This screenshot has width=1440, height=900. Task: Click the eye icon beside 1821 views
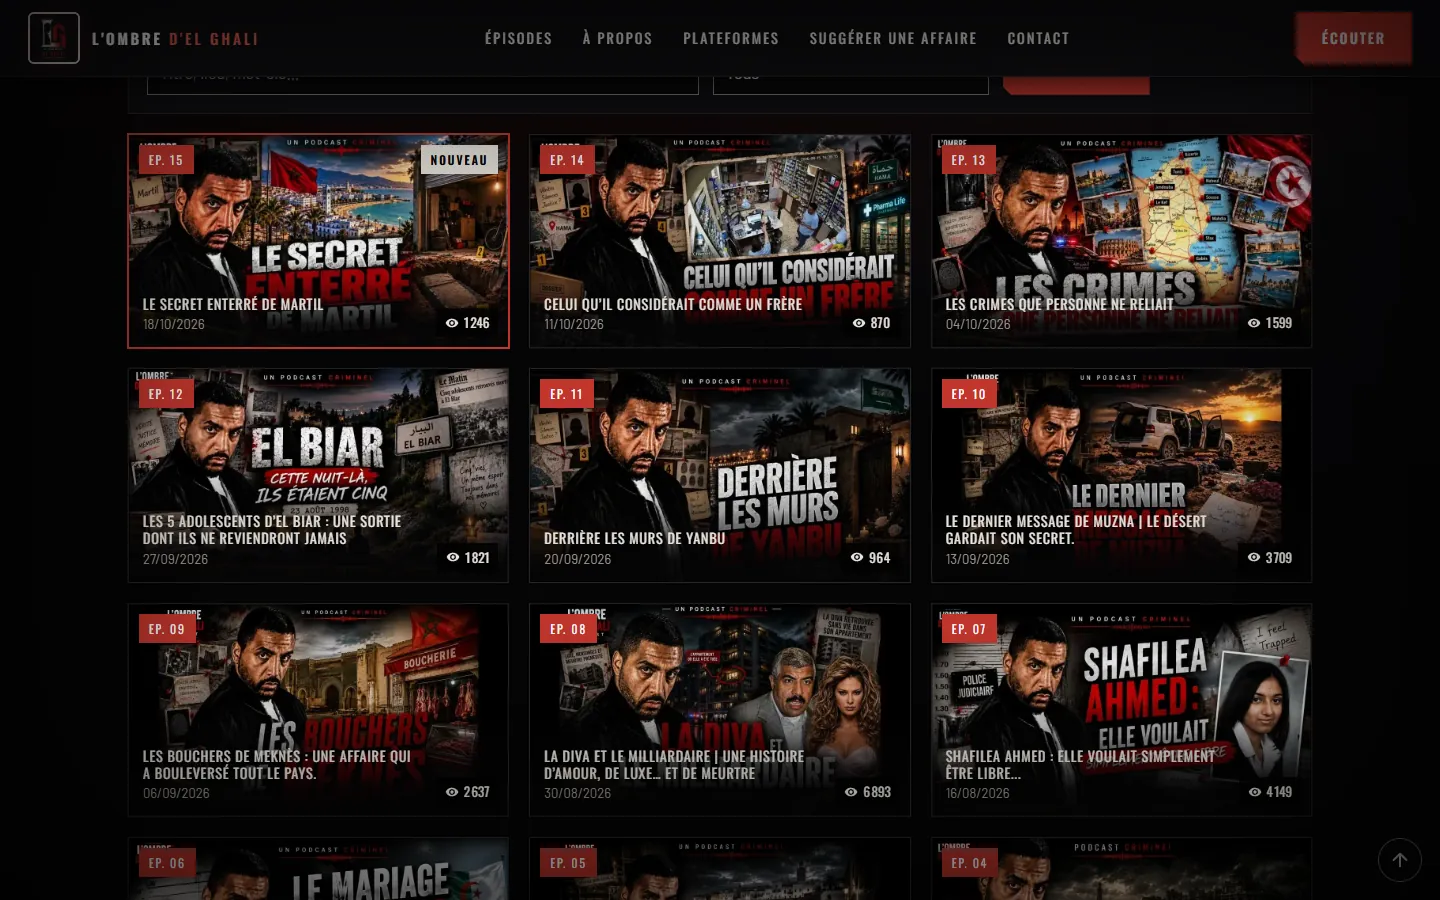pos(453,557)
